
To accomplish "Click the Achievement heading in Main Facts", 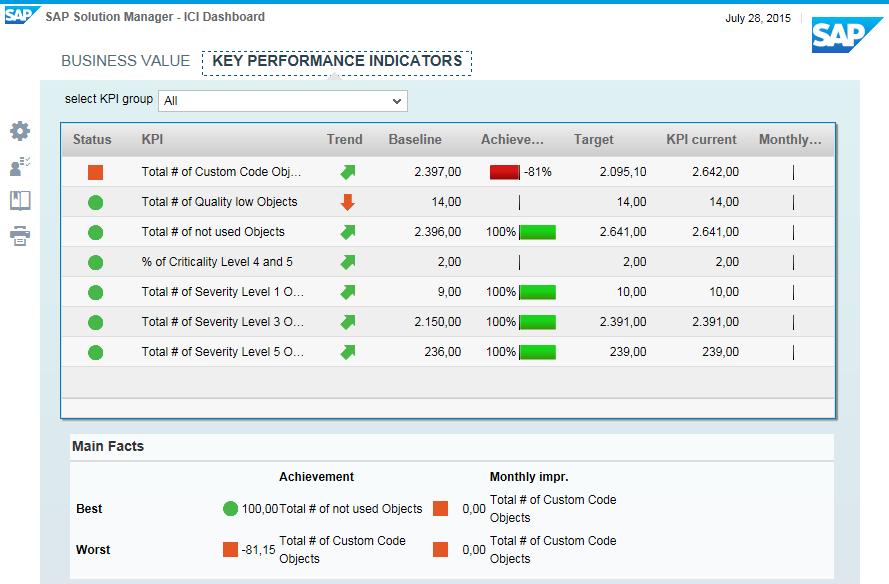I will (316, 477).
